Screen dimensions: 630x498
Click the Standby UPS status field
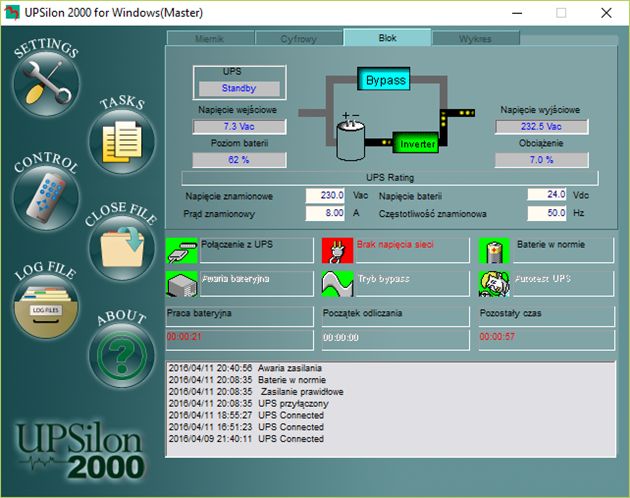[x=239, y=88]
